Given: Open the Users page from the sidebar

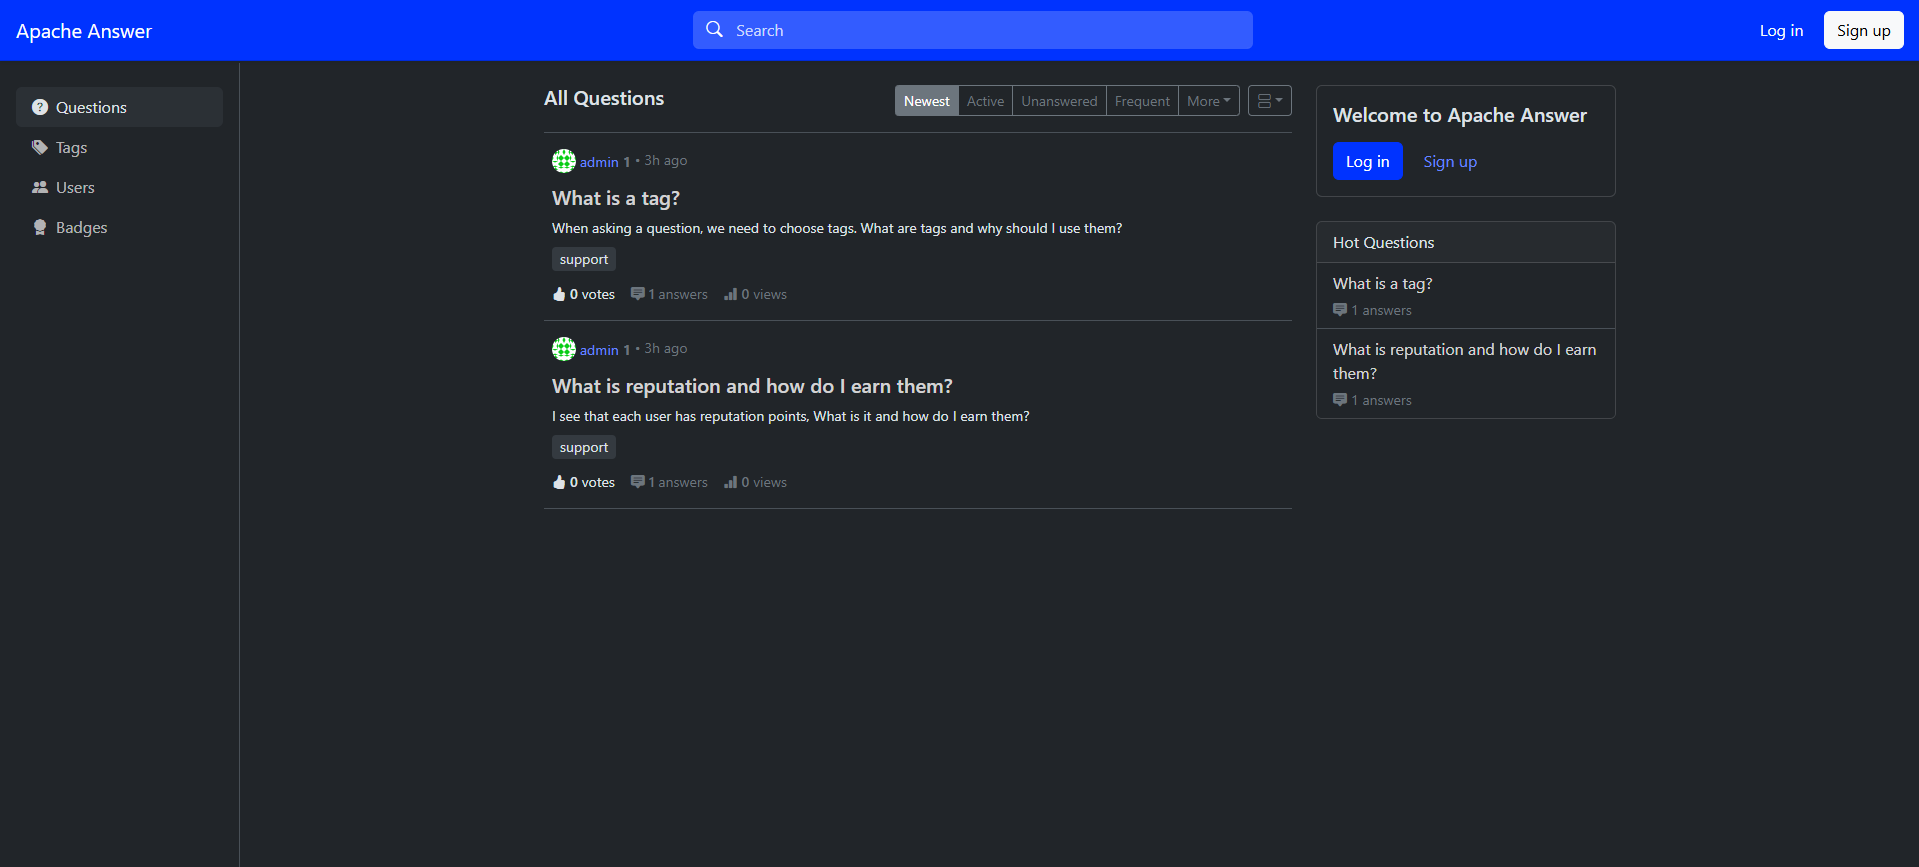Looking at the screenshot, I should pyautogui.click(x=119, y=187).
